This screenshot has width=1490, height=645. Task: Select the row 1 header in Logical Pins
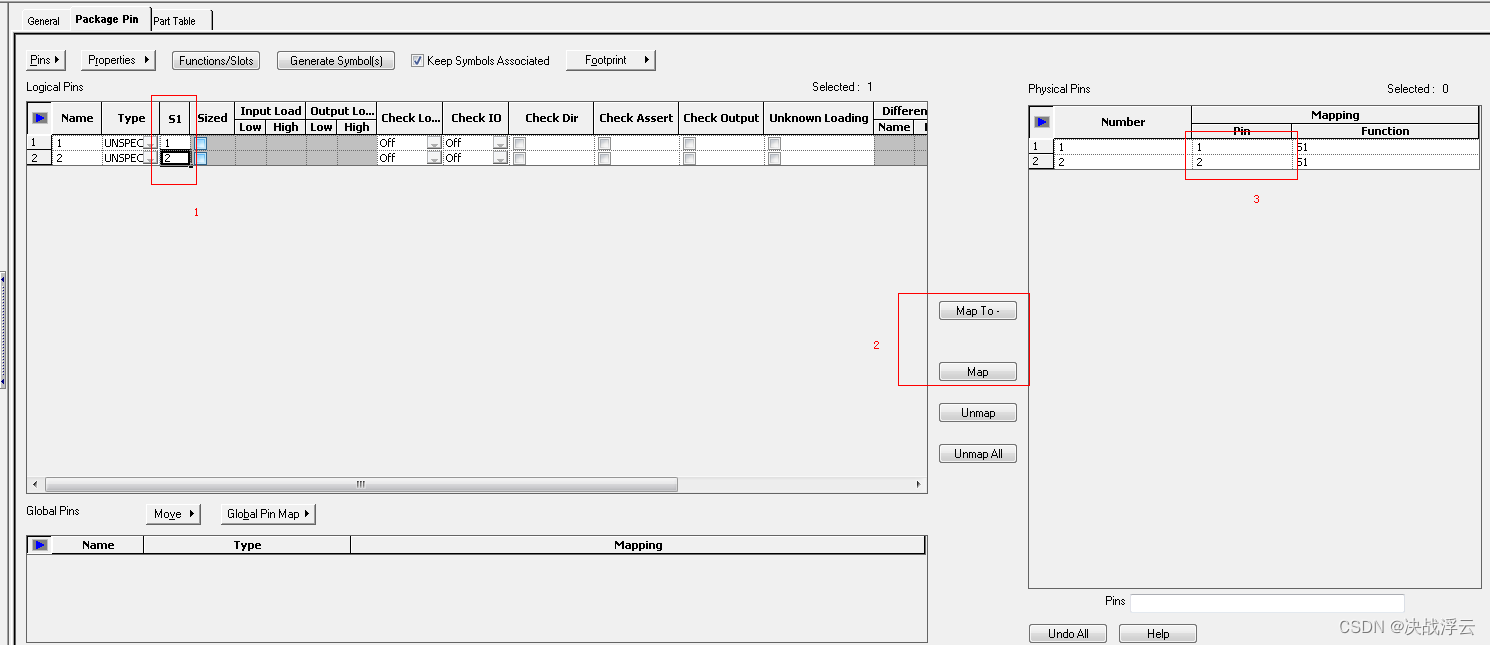coord(36,142)
